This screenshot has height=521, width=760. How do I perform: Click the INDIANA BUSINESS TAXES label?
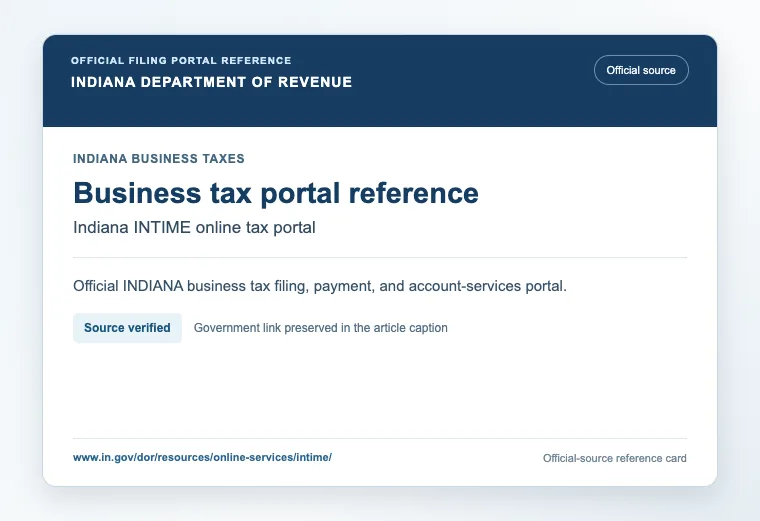[x=159, y=158]
